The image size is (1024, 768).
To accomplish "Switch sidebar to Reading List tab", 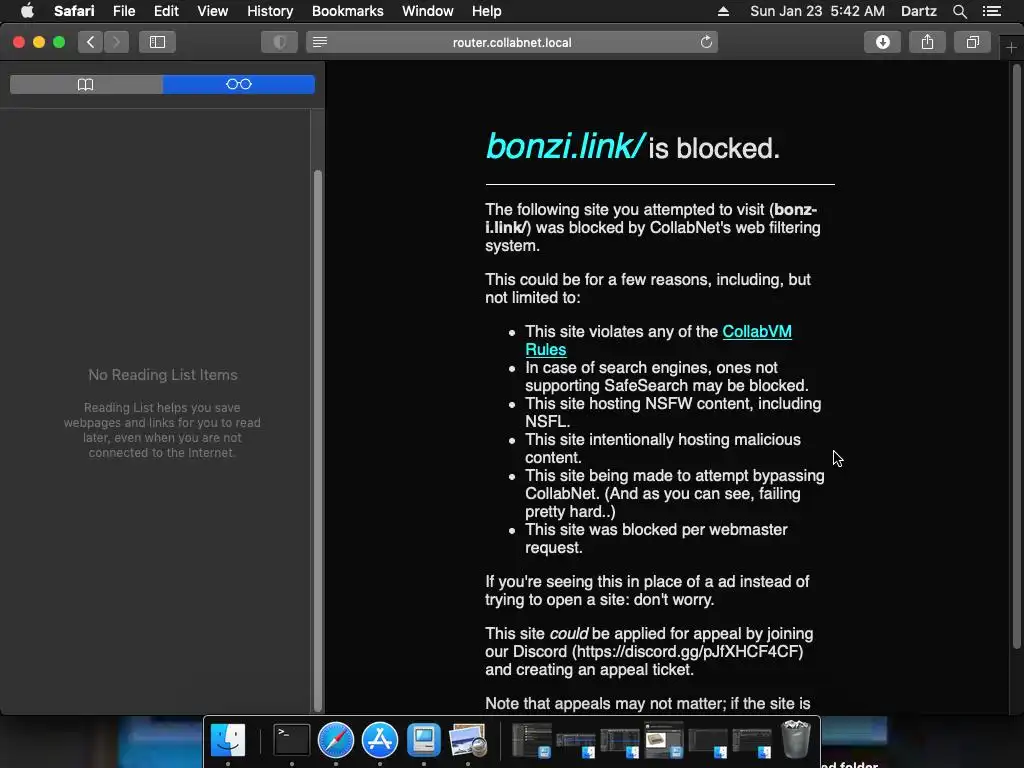I will pos(238,84).
